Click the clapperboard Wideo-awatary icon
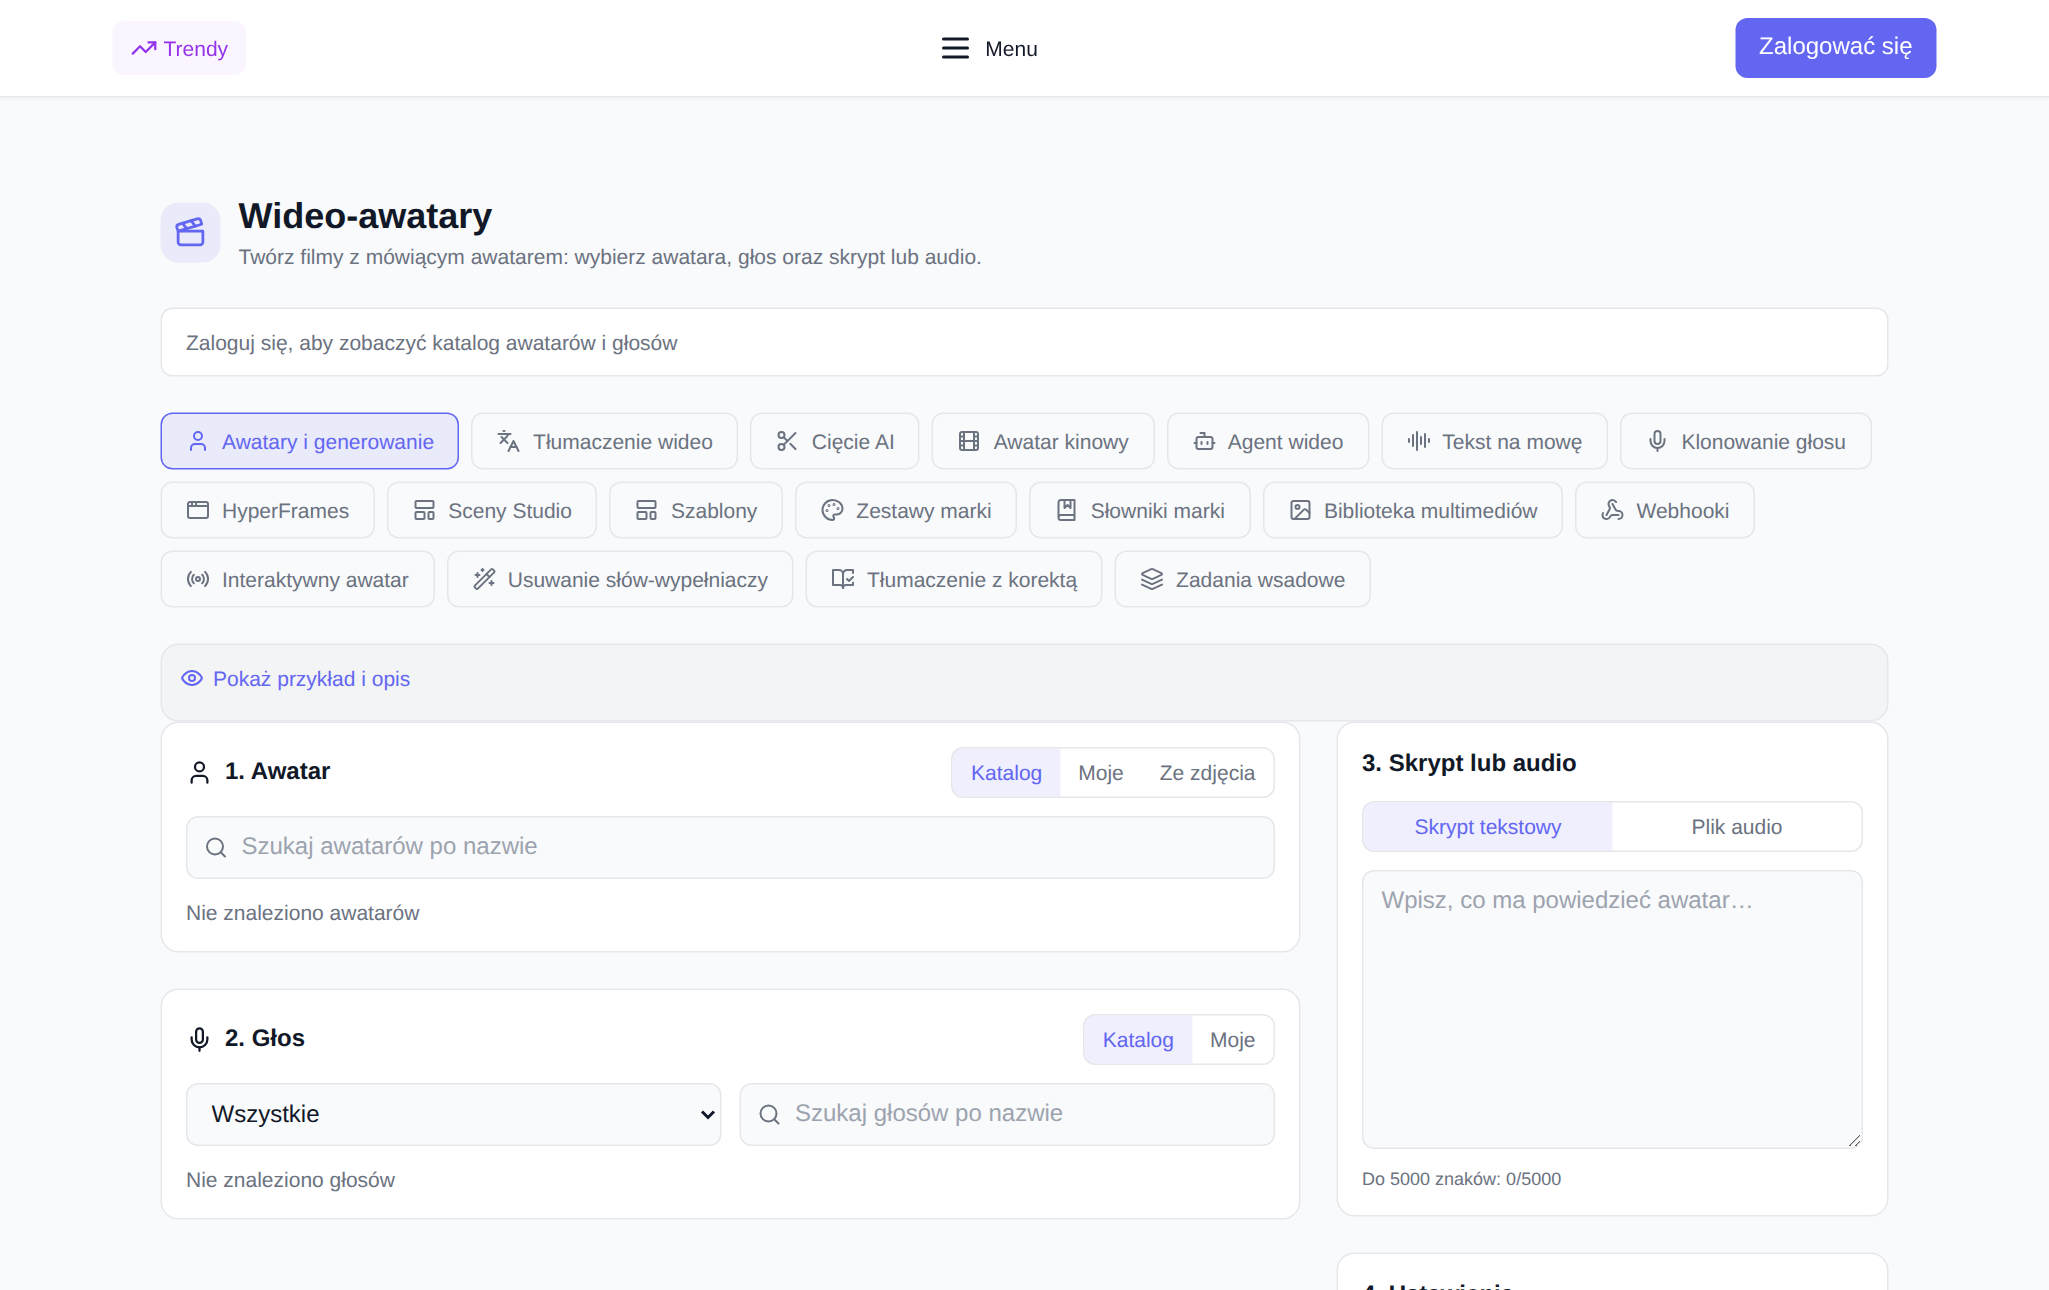2049x1290 pixels. pos(190,232)
